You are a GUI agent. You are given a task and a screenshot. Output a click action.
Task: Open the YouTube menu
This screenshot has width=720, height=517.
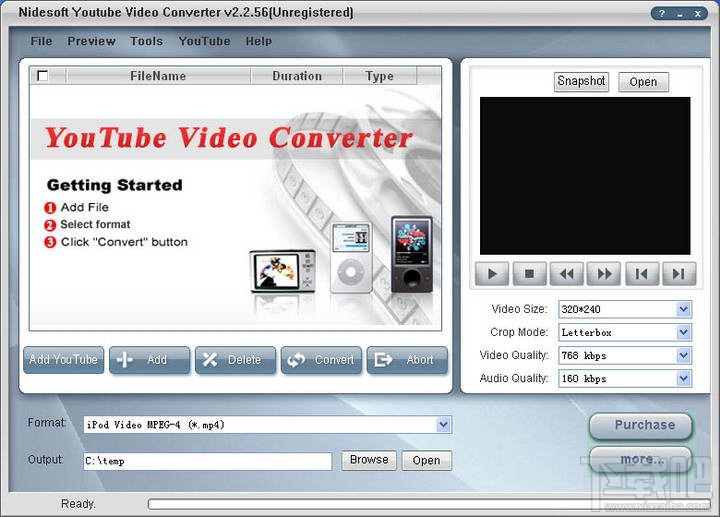[x=204, y=41]
